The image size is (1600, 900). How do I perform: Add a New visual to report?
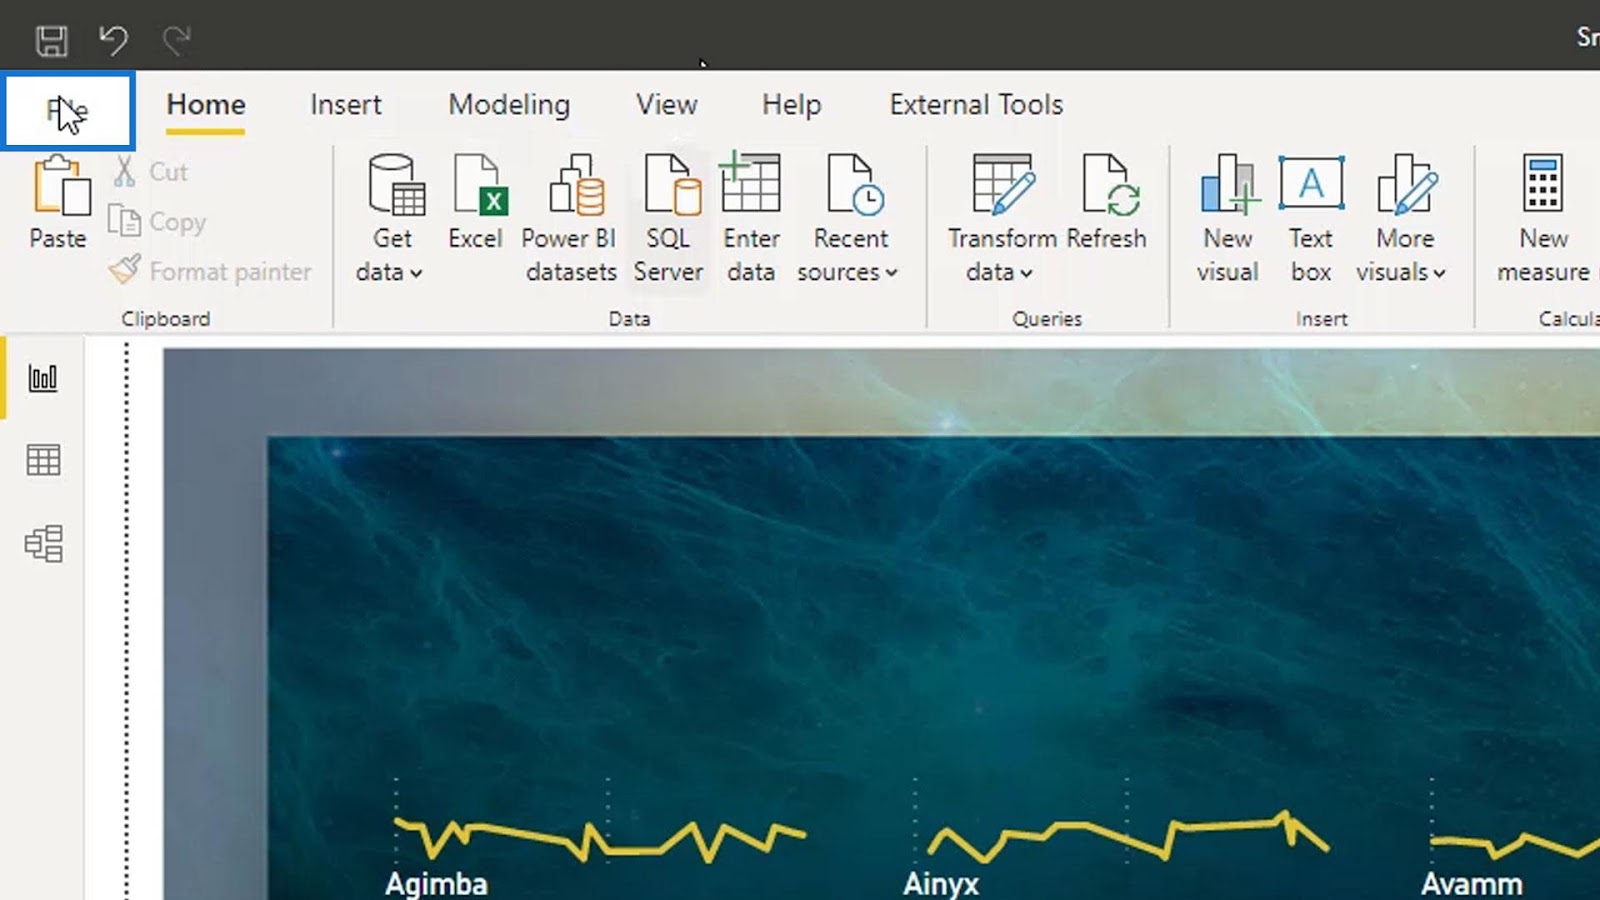click(1228, 219)
